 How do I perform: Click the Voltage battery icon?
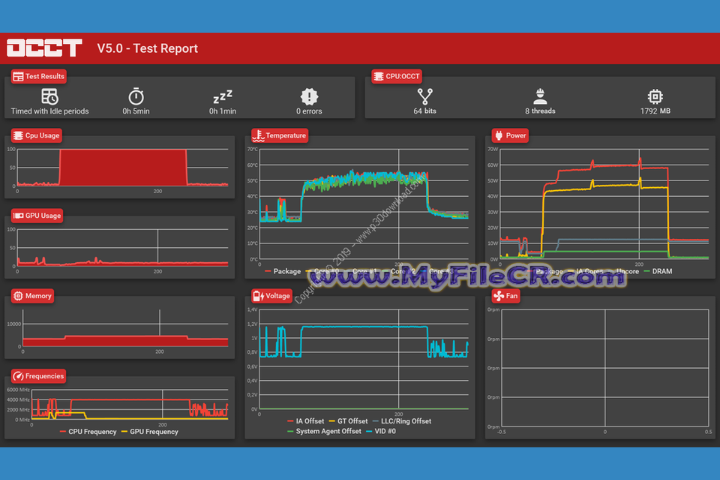pos(259,296)
